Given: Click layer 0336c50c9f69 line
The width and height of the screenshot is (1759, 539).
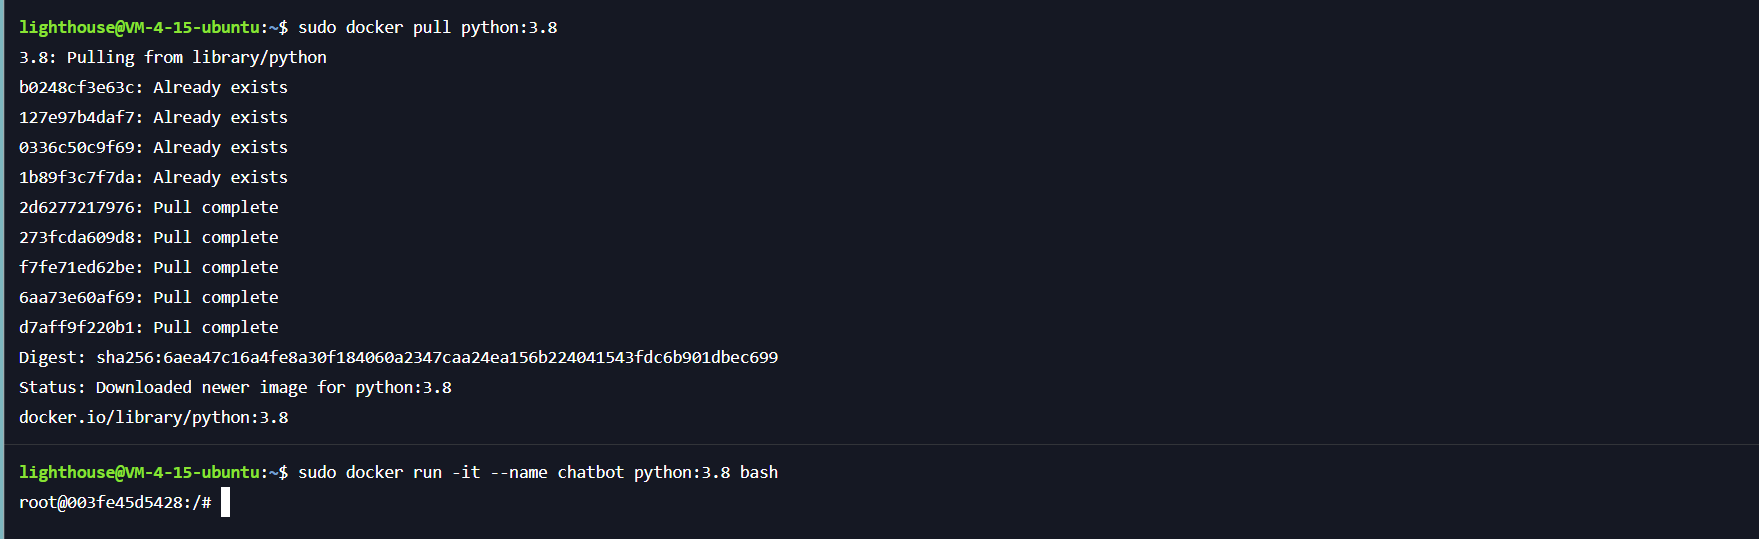Looking at the screenshot, I should click(x=153, y=148).
